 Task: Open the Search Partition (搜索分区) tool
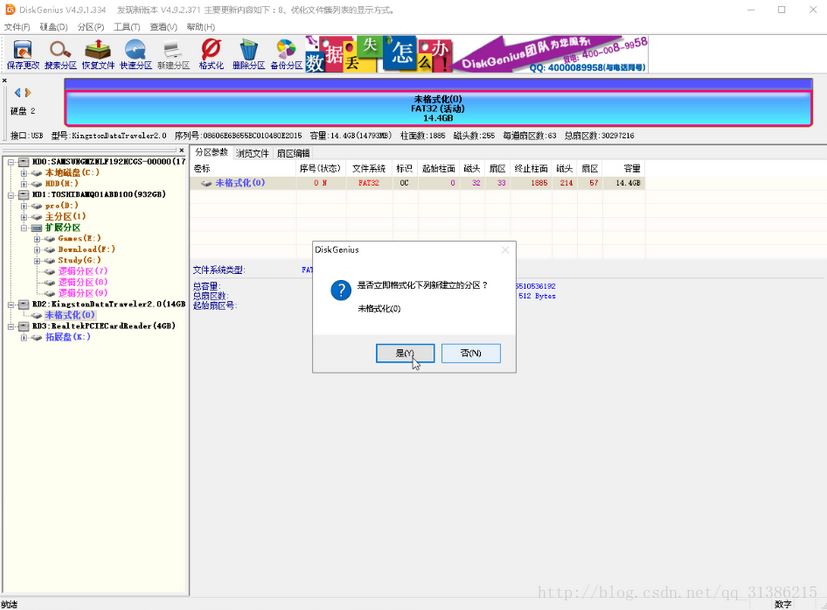(60, 54)
